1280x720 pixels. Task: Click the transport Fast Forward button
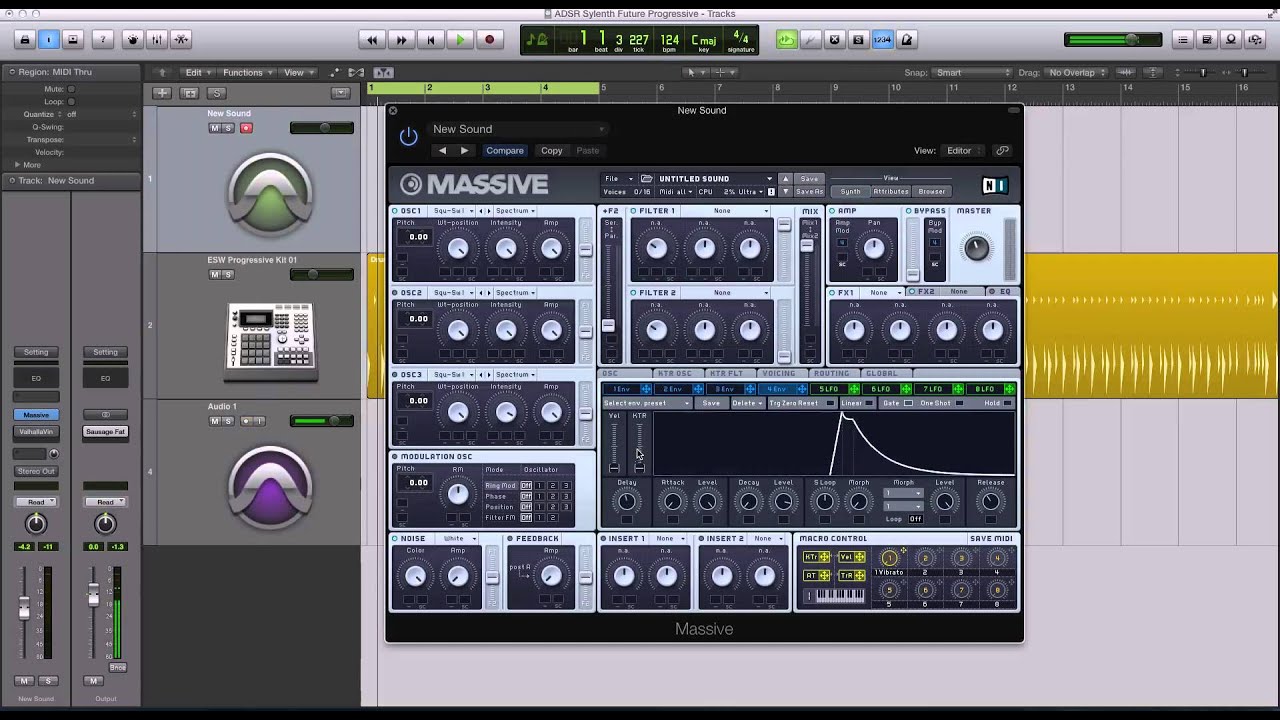coord(401,40)
